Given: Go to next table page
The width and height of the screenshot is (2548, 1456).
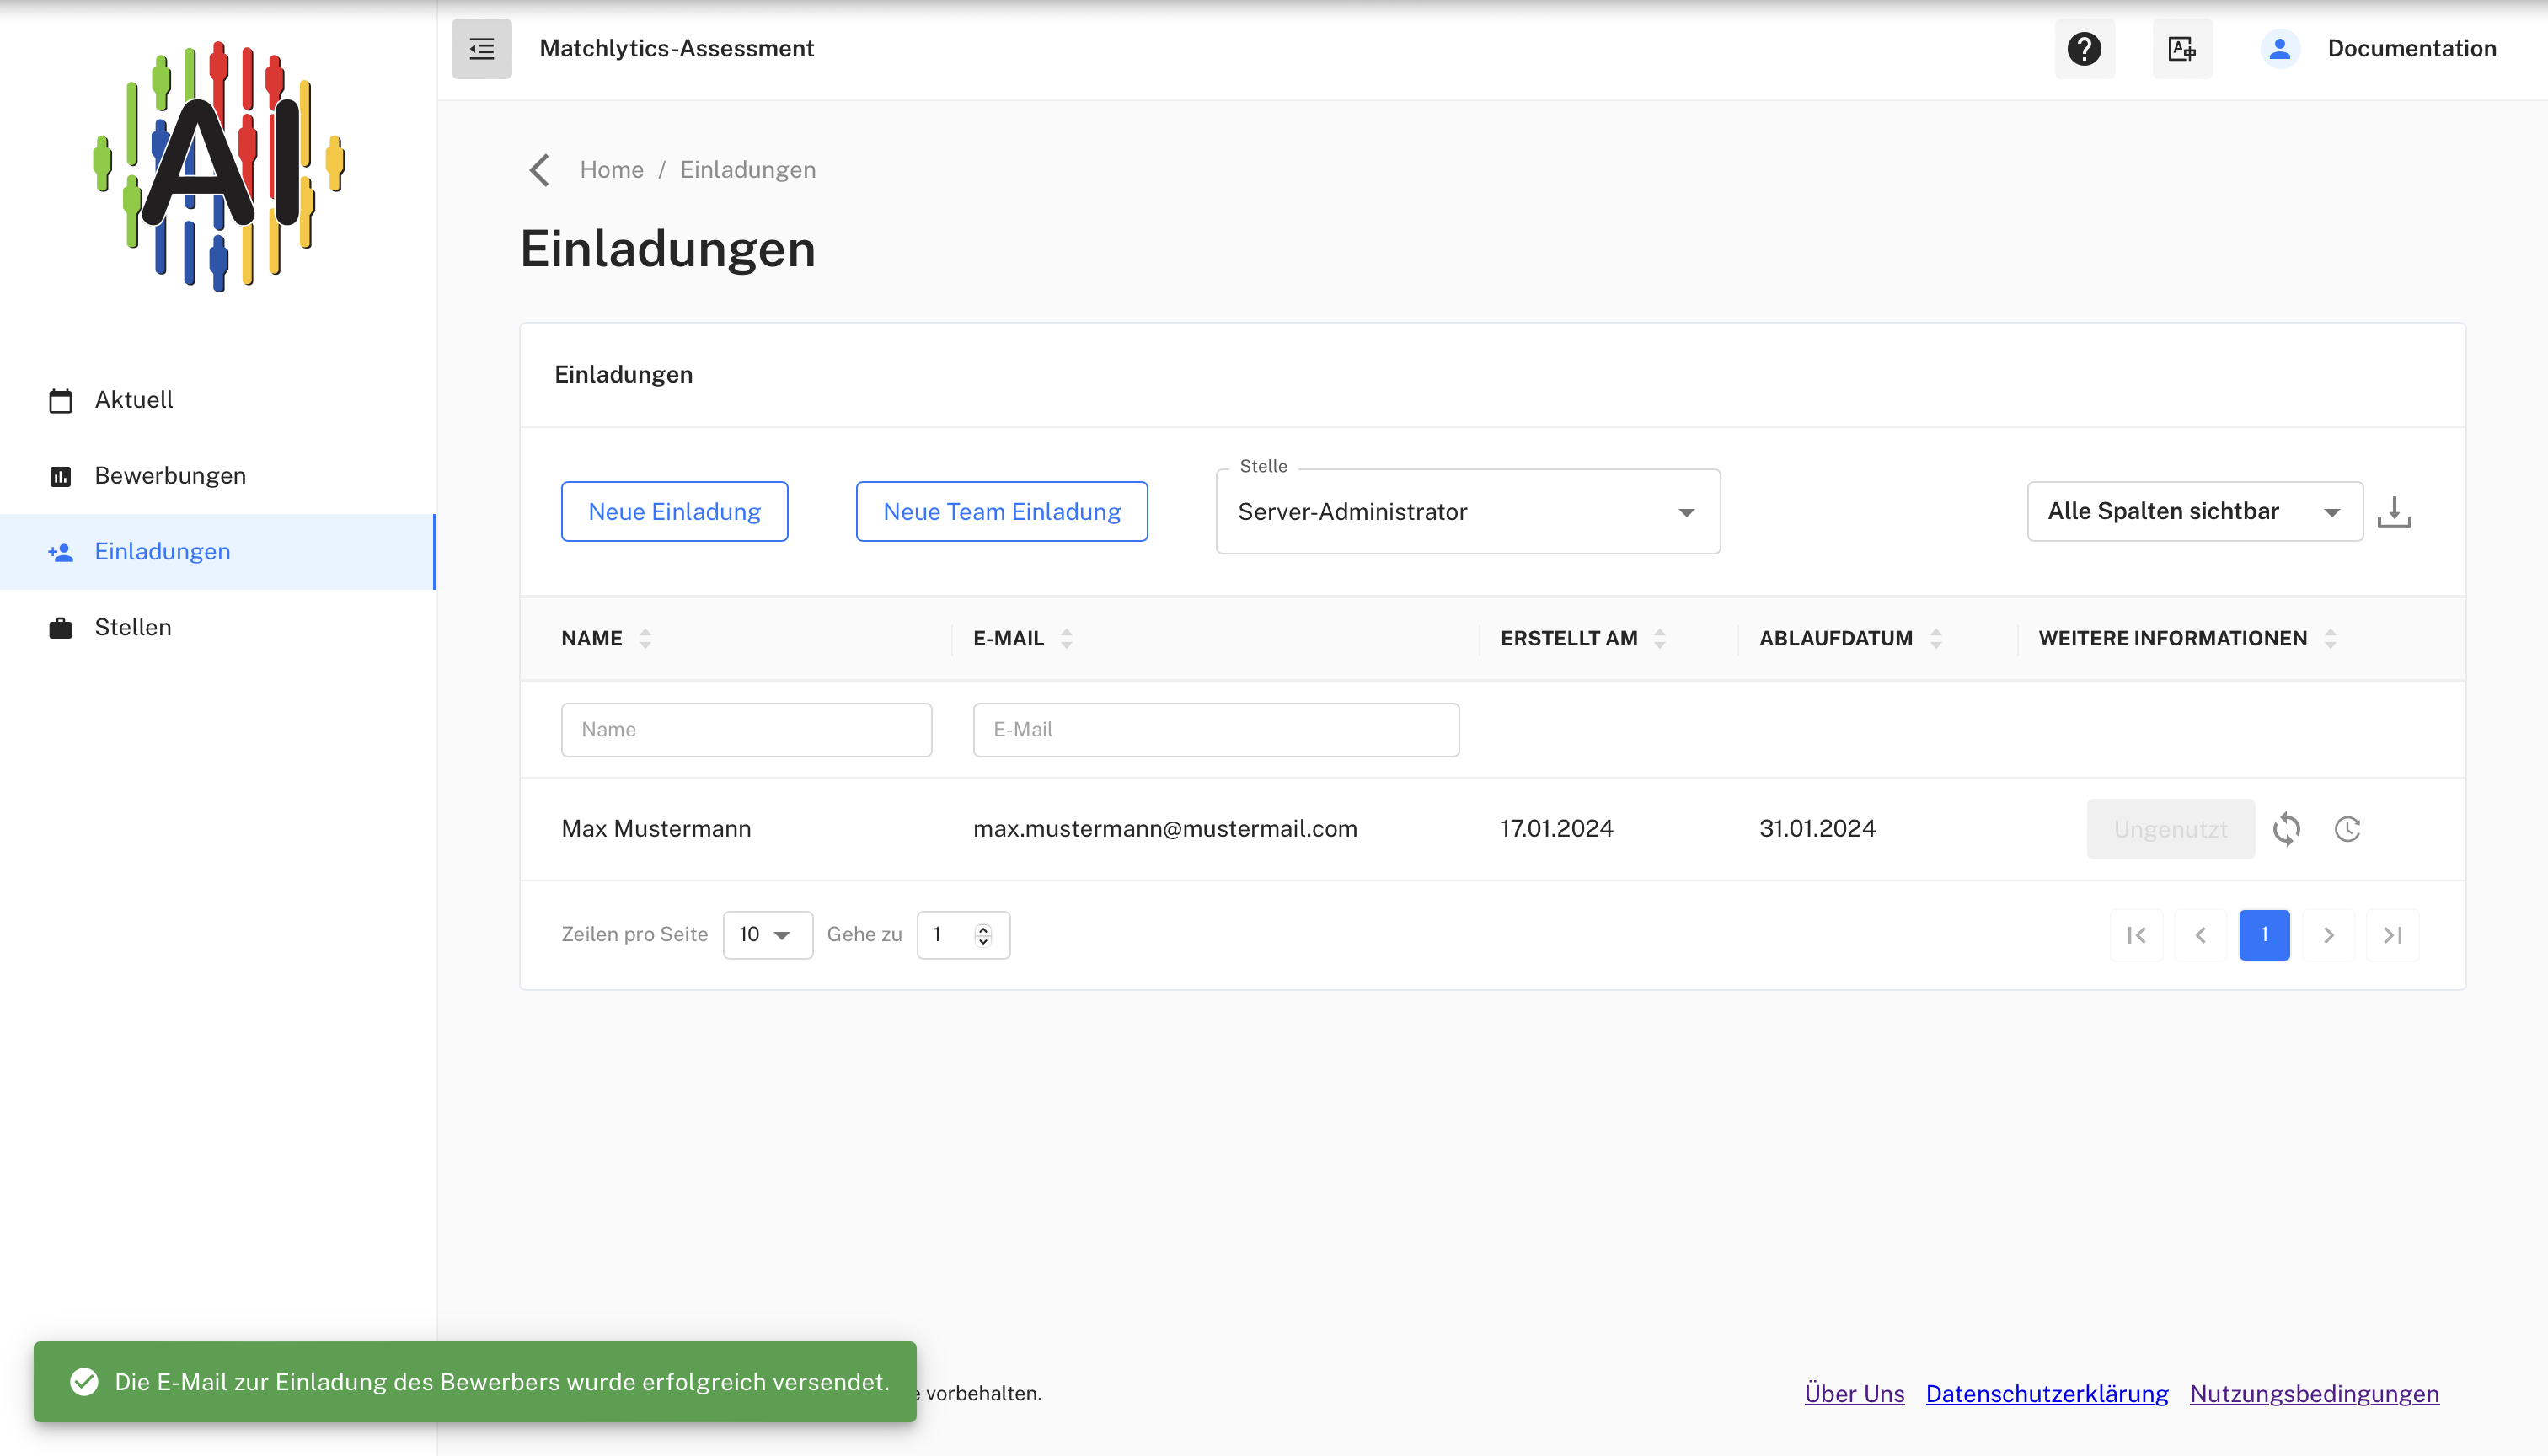Looking at the screenshot, I should pyautogui.click(x=2329, y=935).
